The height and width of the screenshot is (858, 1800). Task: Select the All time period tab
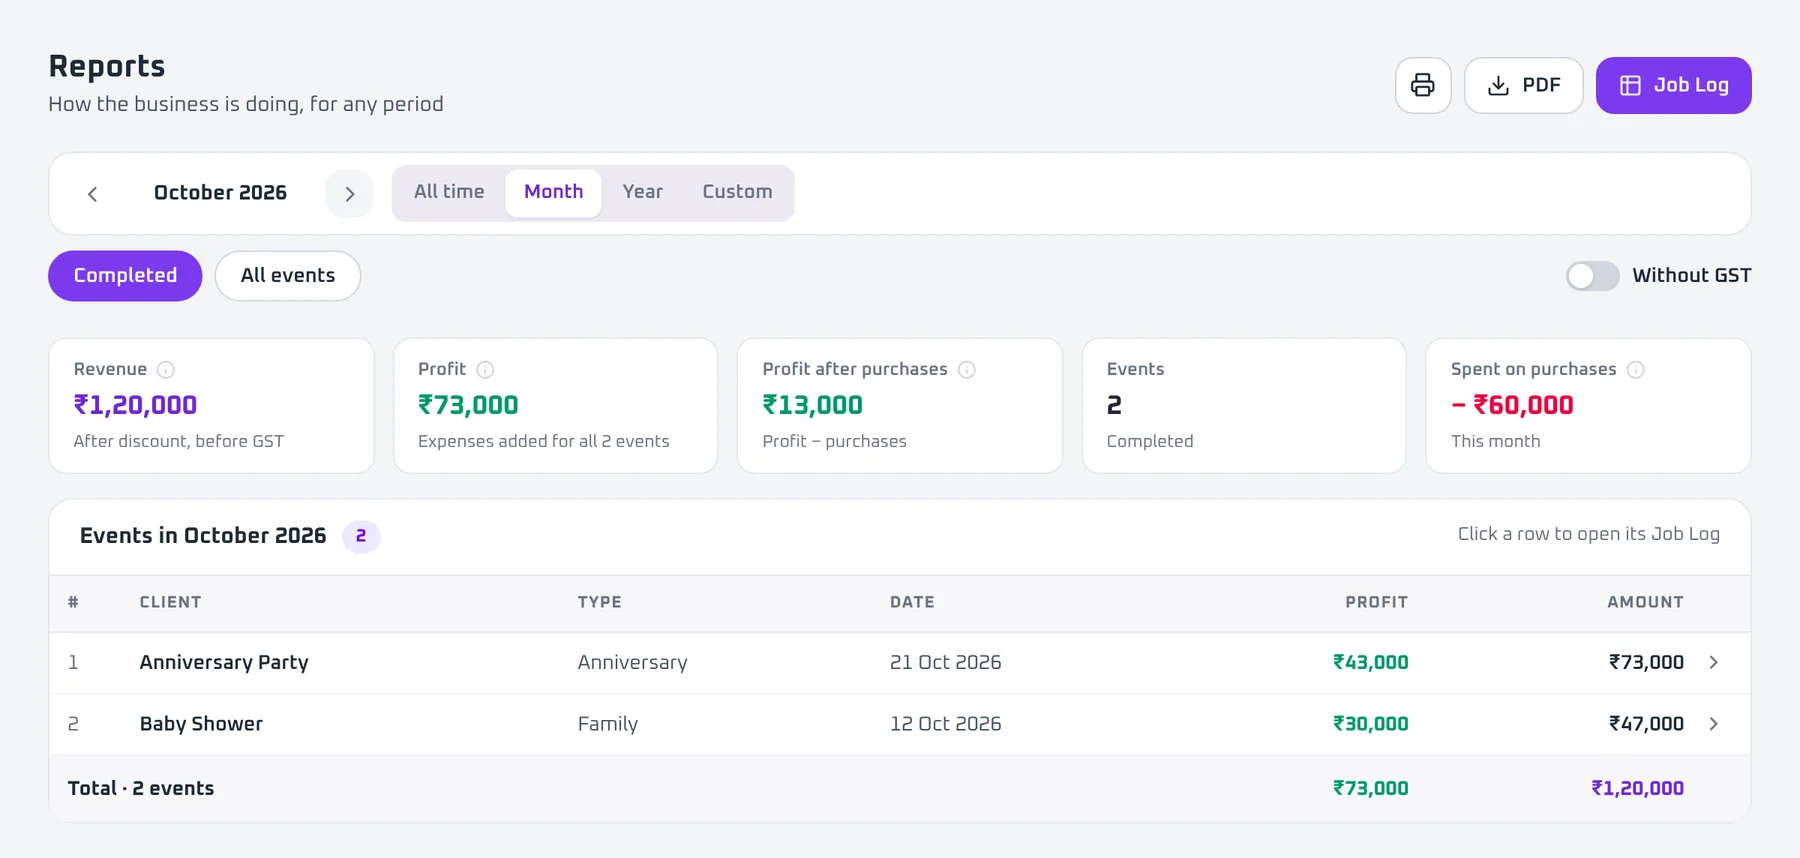pos(449,192)
